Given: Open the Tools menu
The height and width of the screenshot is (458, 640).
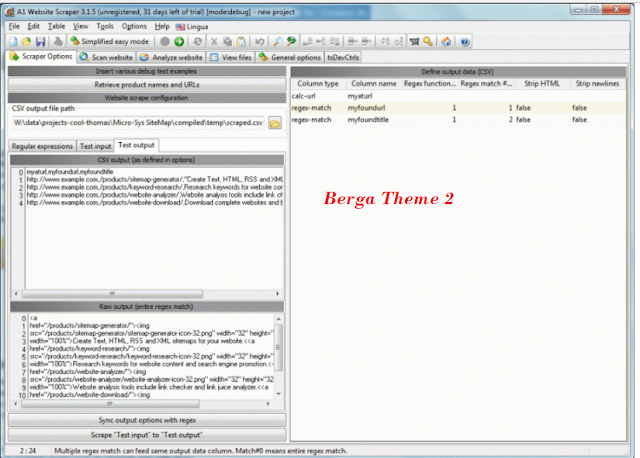Looking at the screenshot, I should point(105,27).
